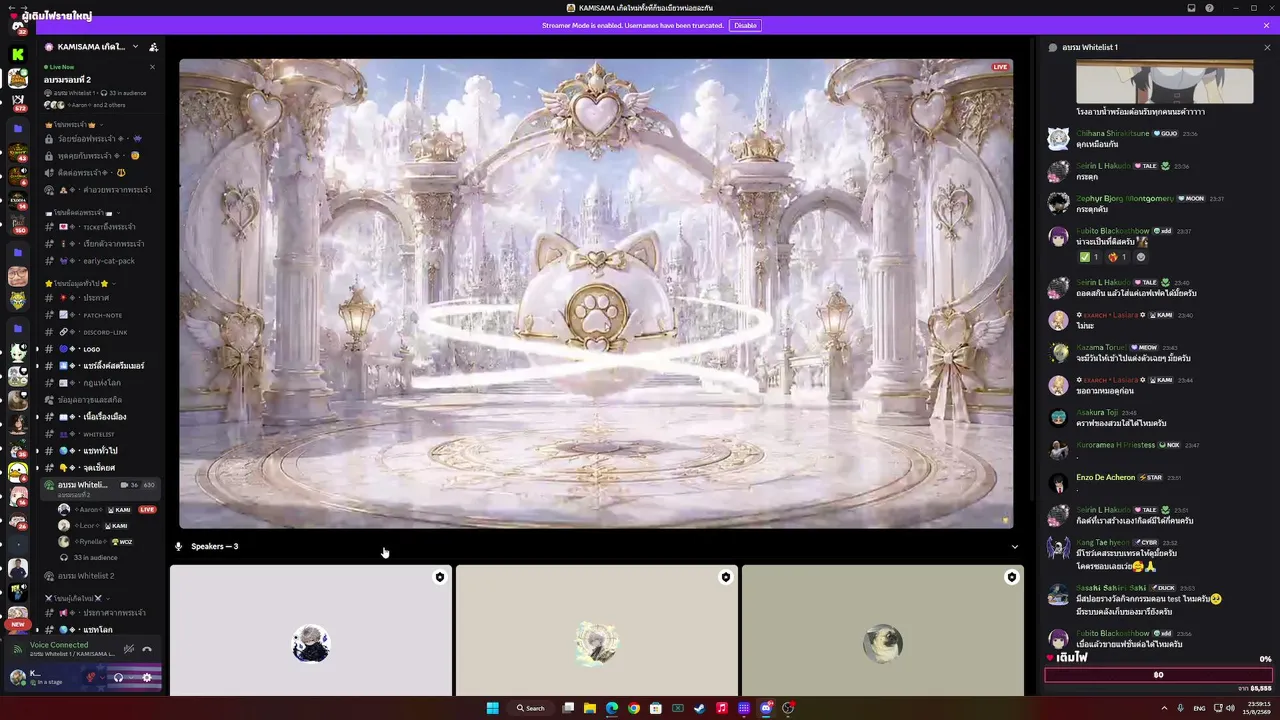Dismiss the Live Now stage banner
Image resolution: width=1280 pixels, height=720 pixels.
(x=152, y=67)
